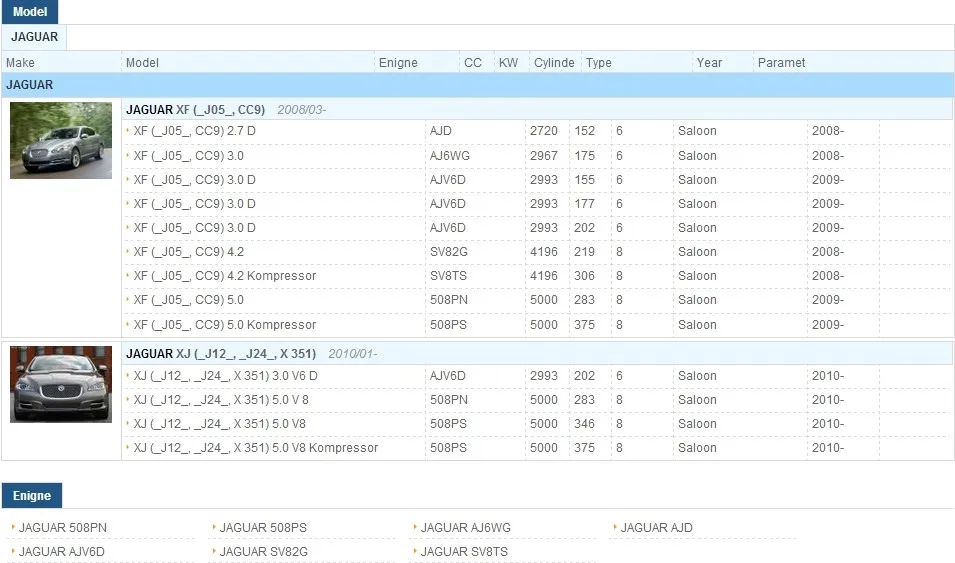This screenshot has height=563, width=955.
Task: Open the JAGUAR AJD engine link
Action: tap(656, 528)
